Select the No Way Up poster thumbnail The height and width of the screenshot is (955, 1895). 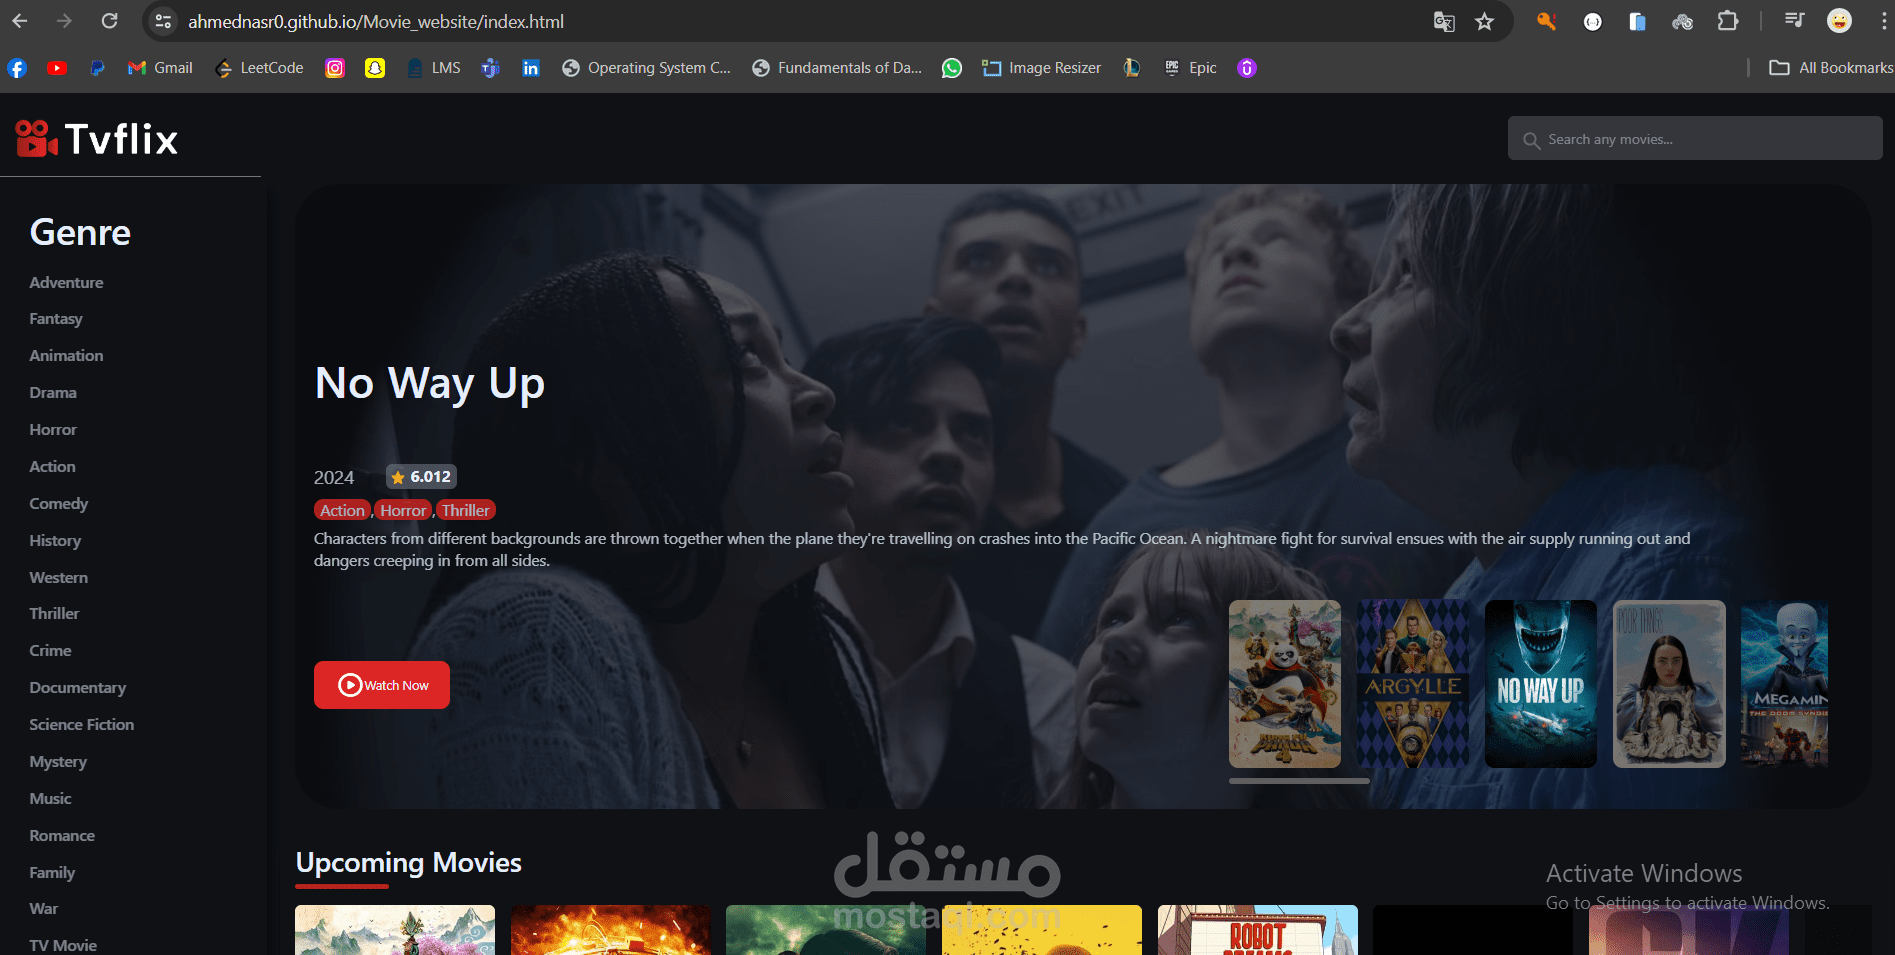(1541, 684)
